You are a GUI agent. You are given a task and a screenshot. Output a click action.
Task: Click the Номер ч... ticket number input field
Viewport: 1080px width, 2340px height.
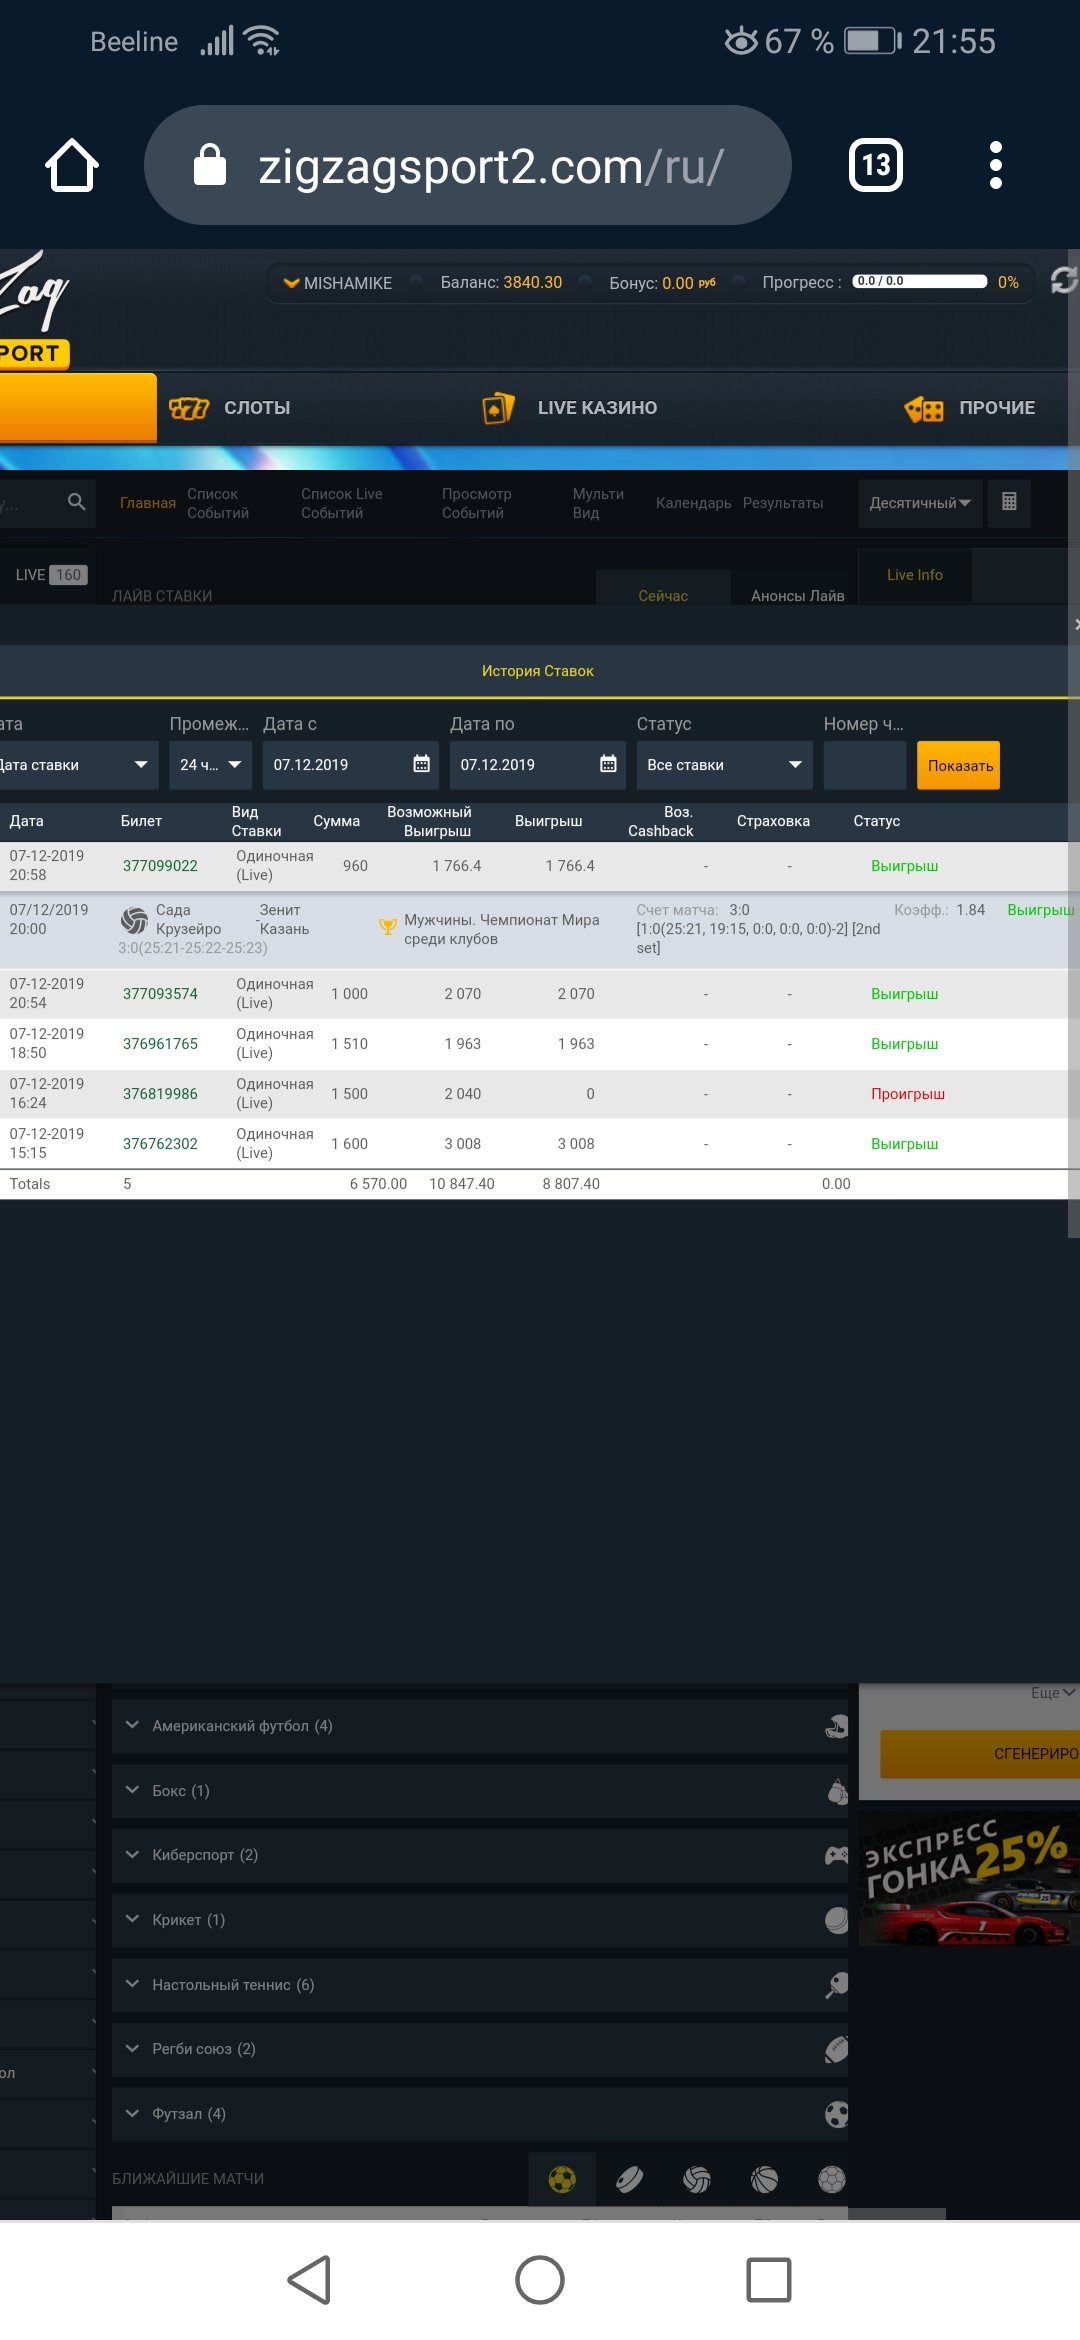tap(864, 765)
